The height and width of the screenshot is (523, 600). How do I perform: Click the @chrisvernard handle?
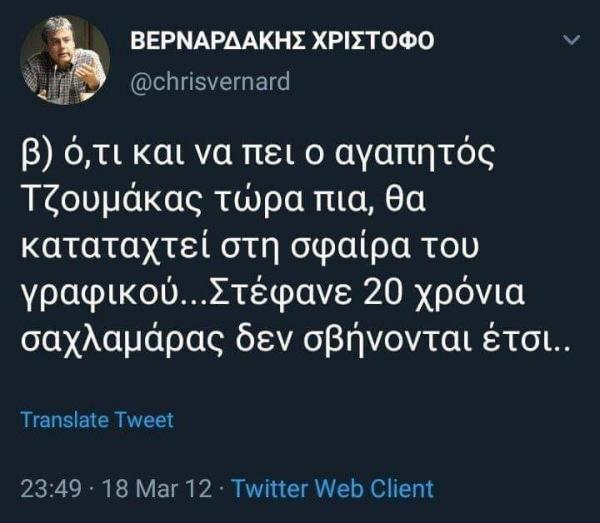211,81
